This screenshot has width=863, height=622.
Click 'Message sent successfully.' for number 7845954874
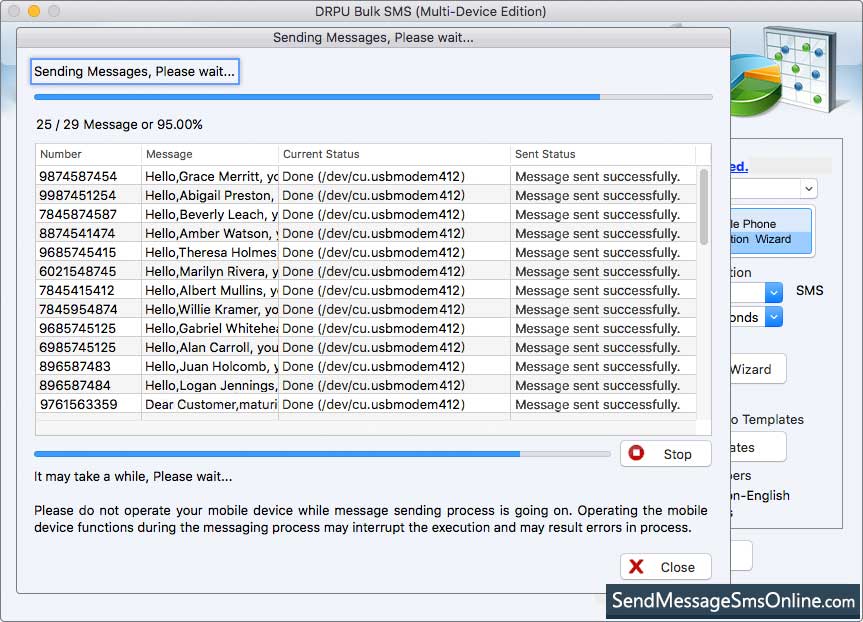click(598, 309)
